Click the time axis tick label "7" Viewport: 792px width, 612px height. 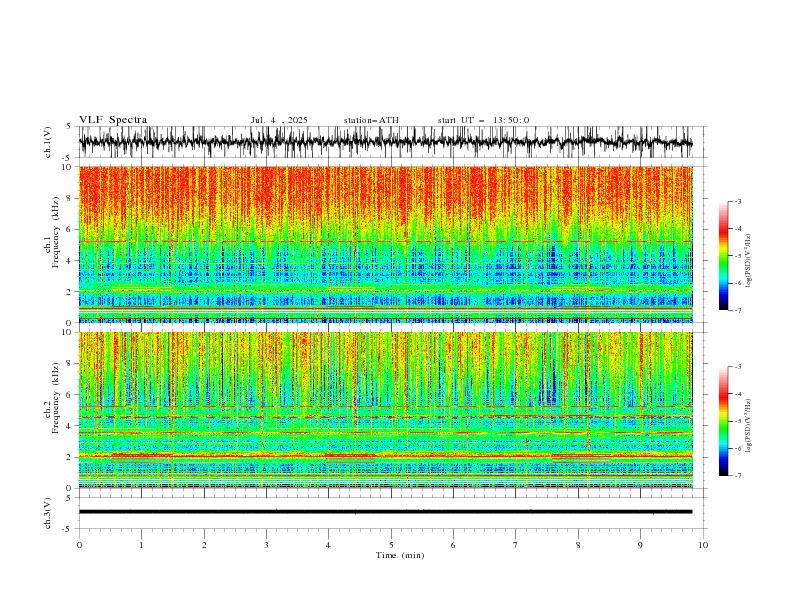(x=516, y=545)
